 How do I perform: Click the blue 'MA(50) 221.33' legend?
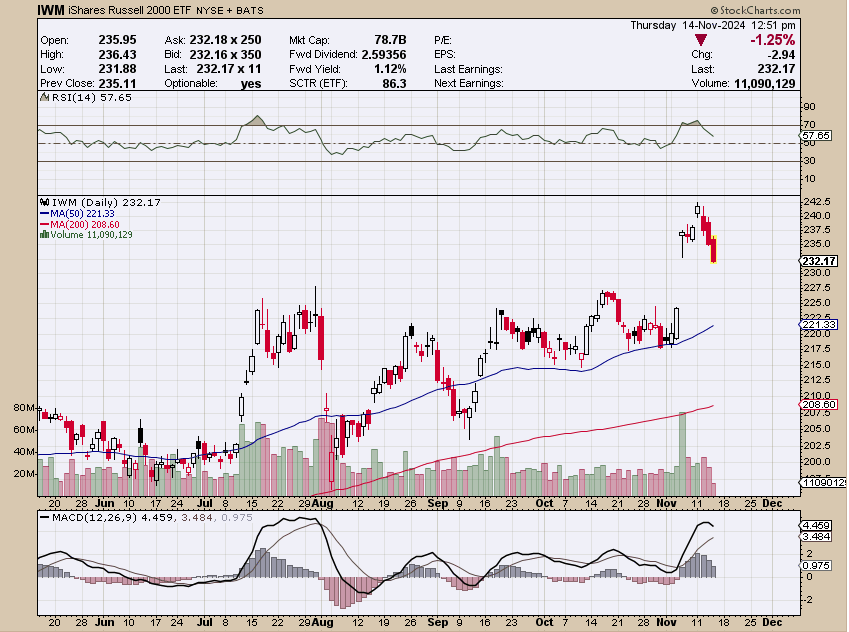point(77,214)
